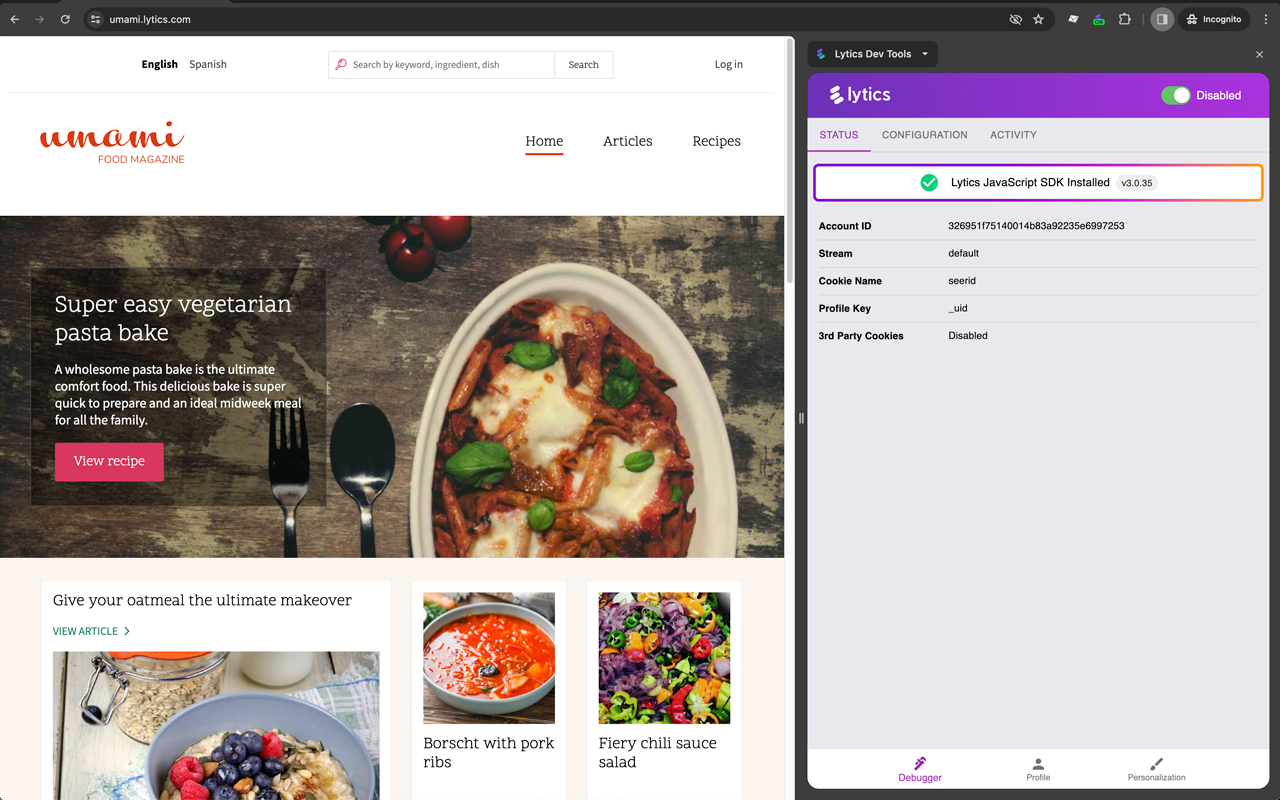Click the Lytics logo in panel header
The width and height of the screenshot is (1280, 800).
point(860,95)
